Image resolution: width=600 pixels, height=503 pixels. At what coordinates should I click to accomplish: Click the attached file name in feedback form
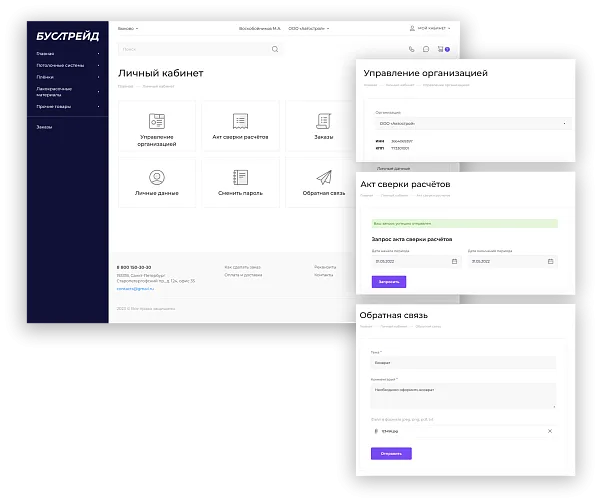(390, 431)
